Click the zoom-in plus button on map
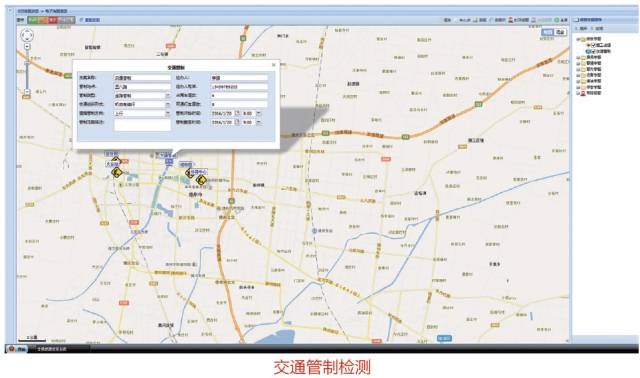The width and height of the screenshot is (640, 378). 27,47
